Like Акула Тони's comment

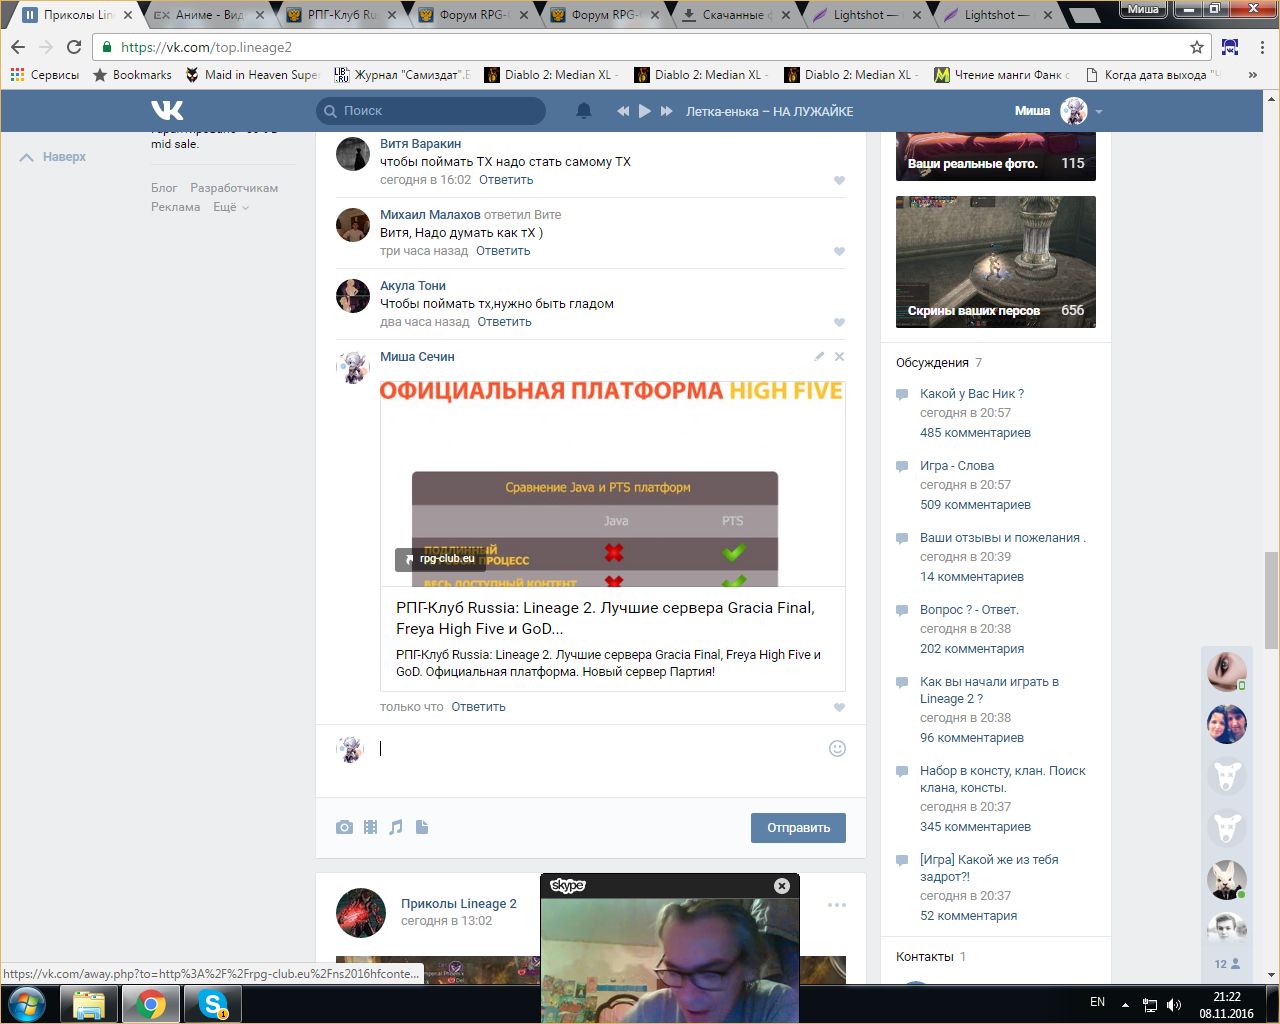(839, 323)
